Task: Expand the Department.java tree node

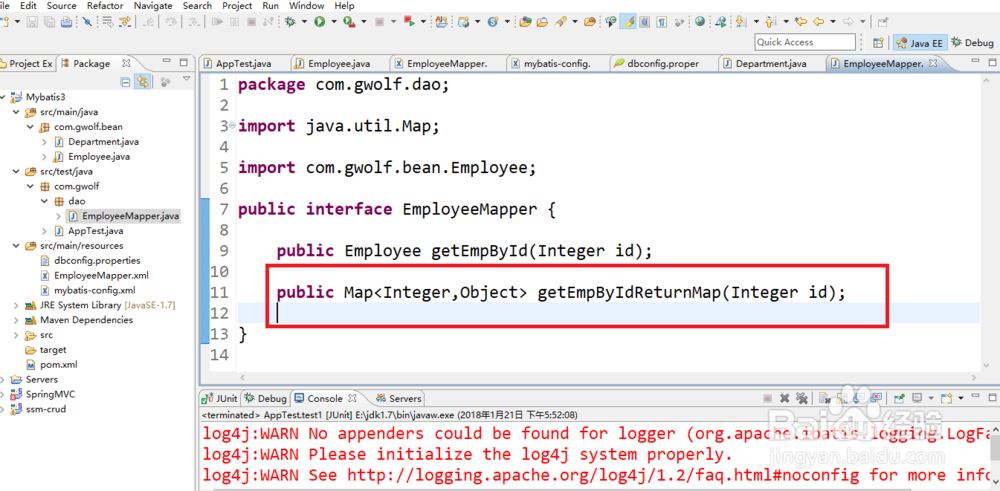Action: (x=45, y=142)
